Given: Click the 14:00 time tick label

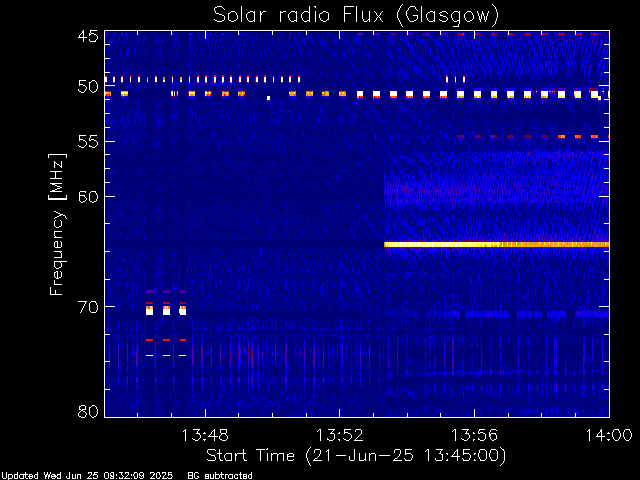Looking at the screenshot, I should [x=609, y=435].
